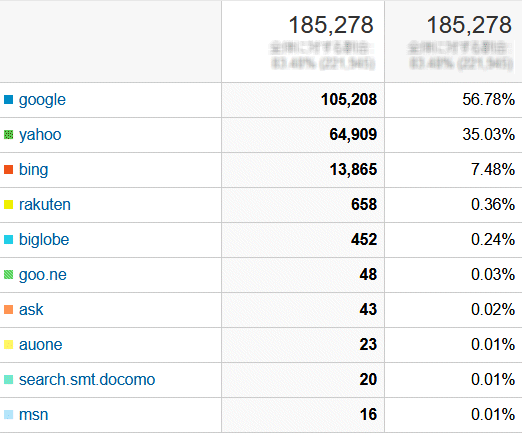The image size is (522, 434).
Task: Click the 0.01% percentage for msn
Action: 493,415
